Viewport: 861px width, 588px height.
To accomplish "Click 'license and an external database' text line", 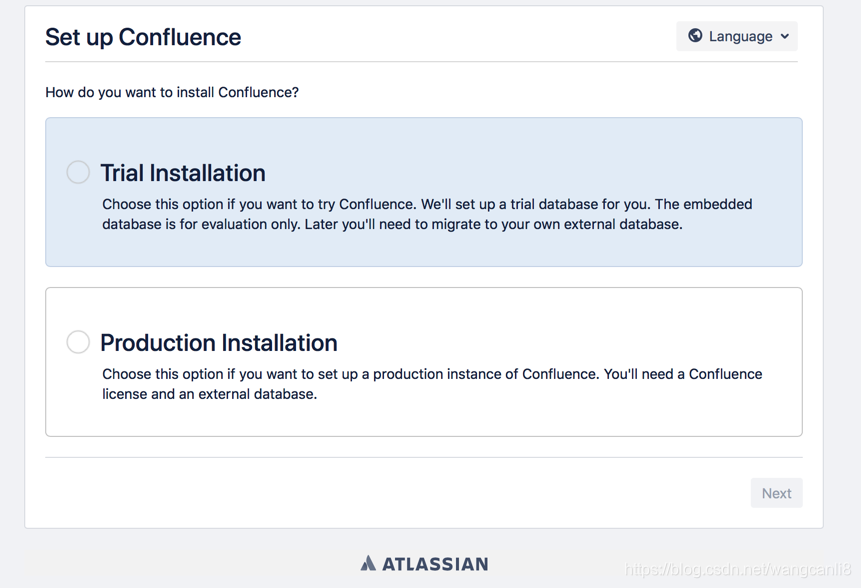I will click(210, 394).
